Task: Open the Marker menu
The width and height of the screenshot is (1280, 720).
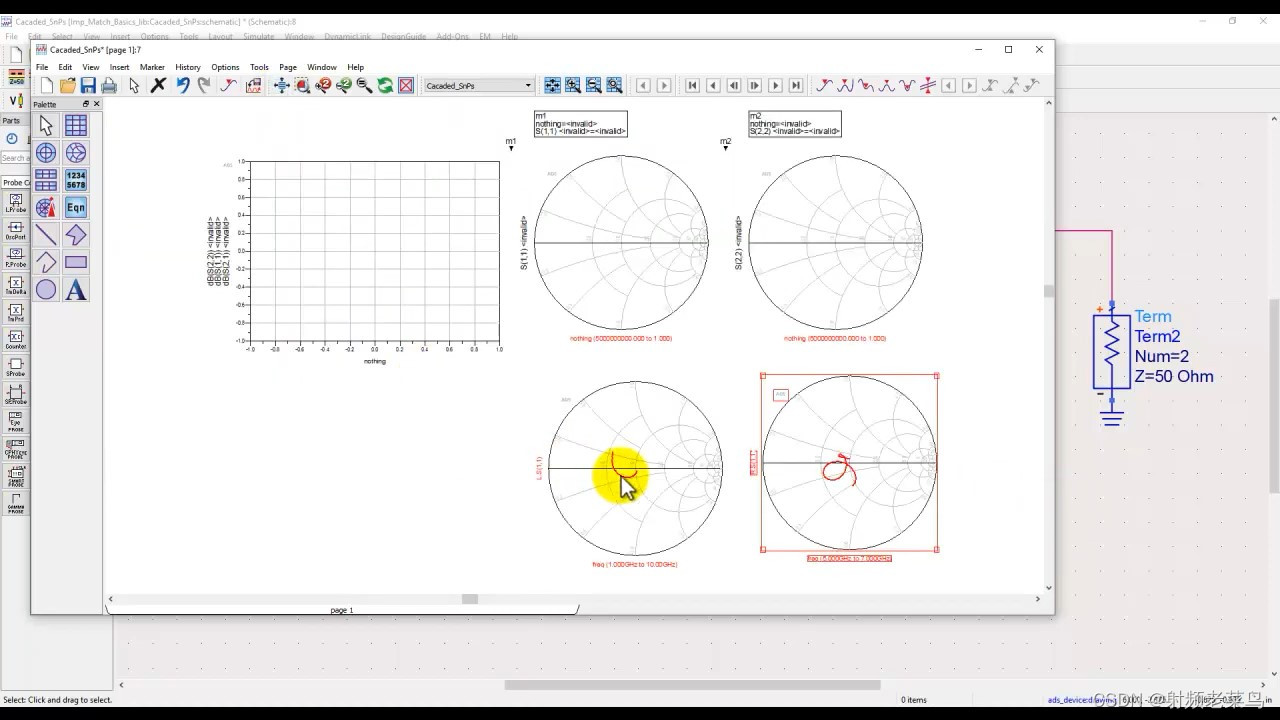Action: 152,67
